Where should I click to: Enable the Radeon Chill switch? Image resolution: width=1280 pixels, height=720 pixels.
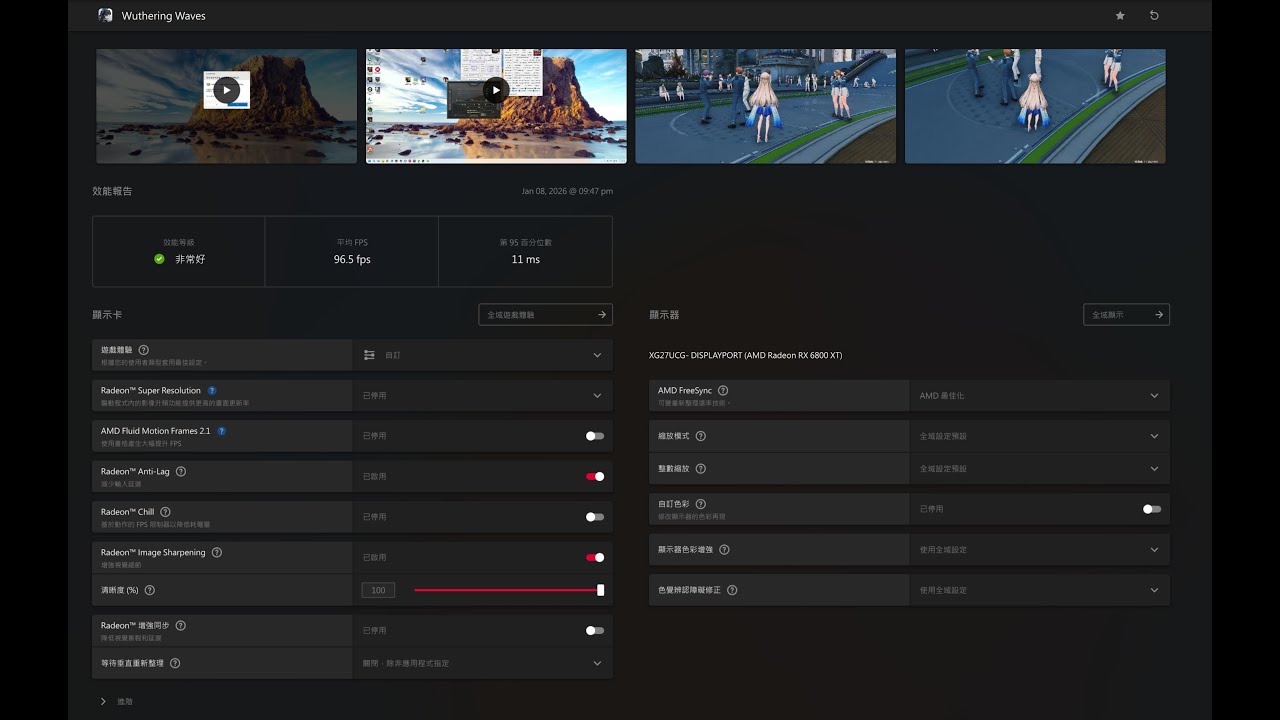595,517
